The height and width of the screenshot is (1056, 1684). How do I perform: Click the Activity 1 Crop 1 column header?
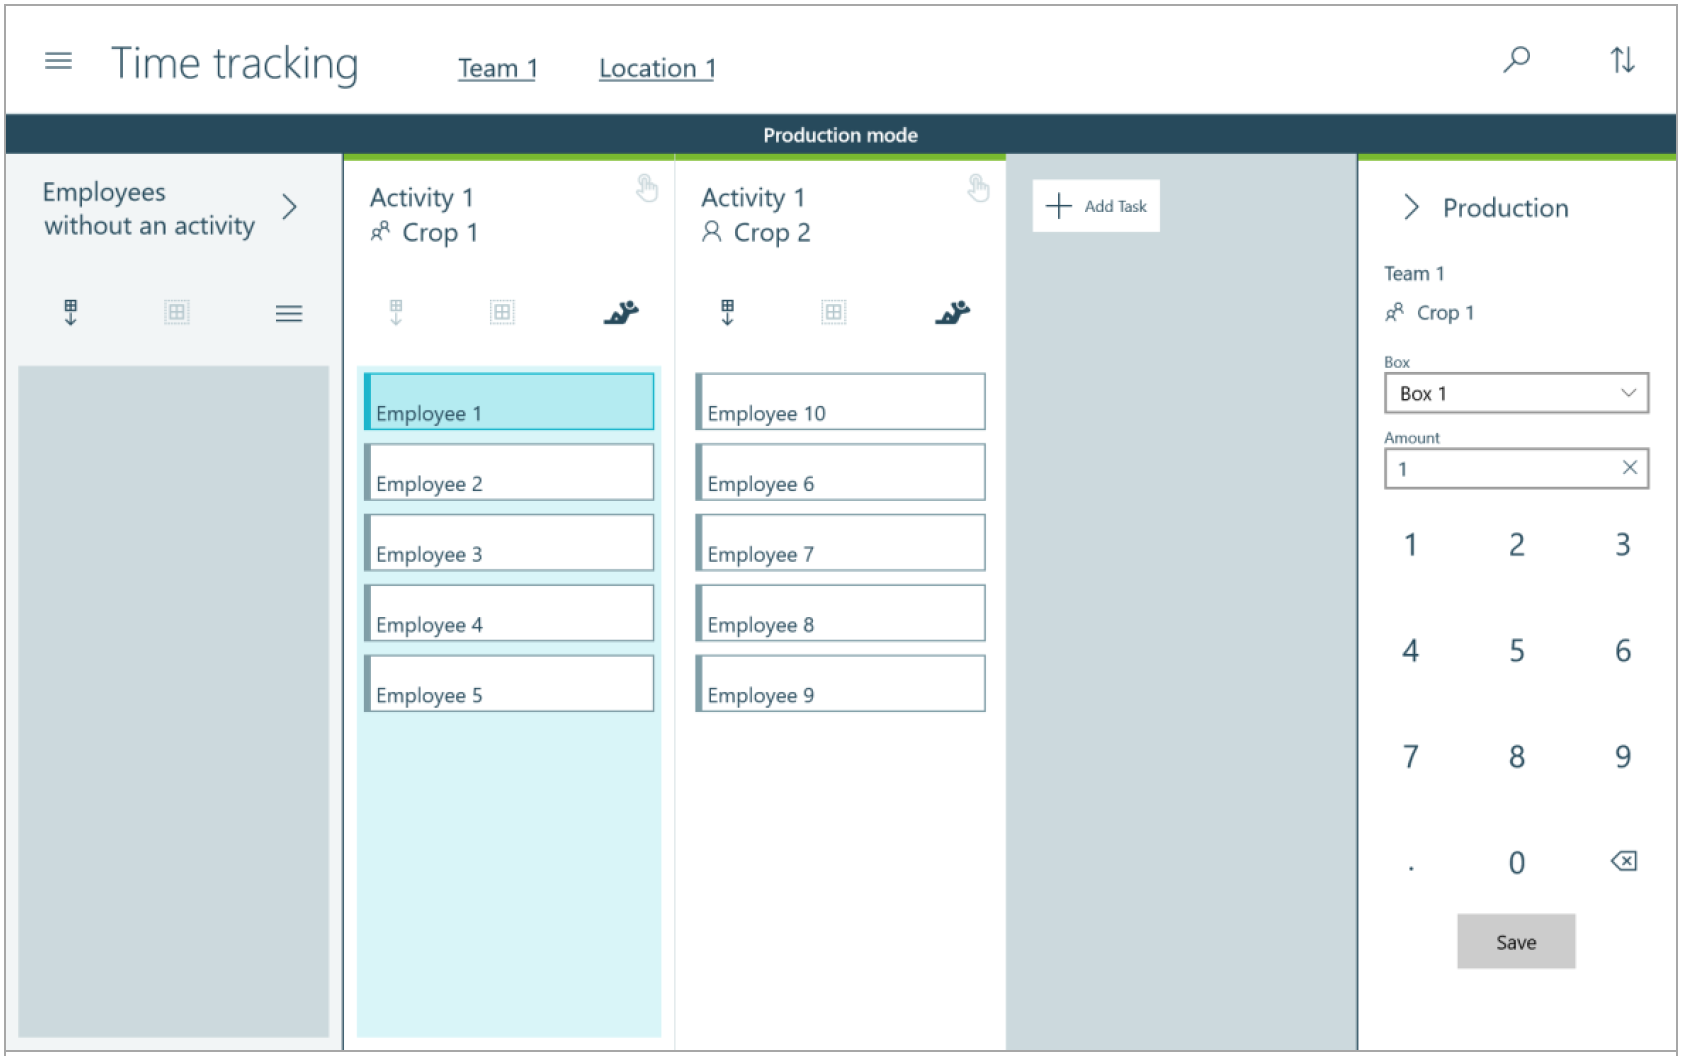424,215
